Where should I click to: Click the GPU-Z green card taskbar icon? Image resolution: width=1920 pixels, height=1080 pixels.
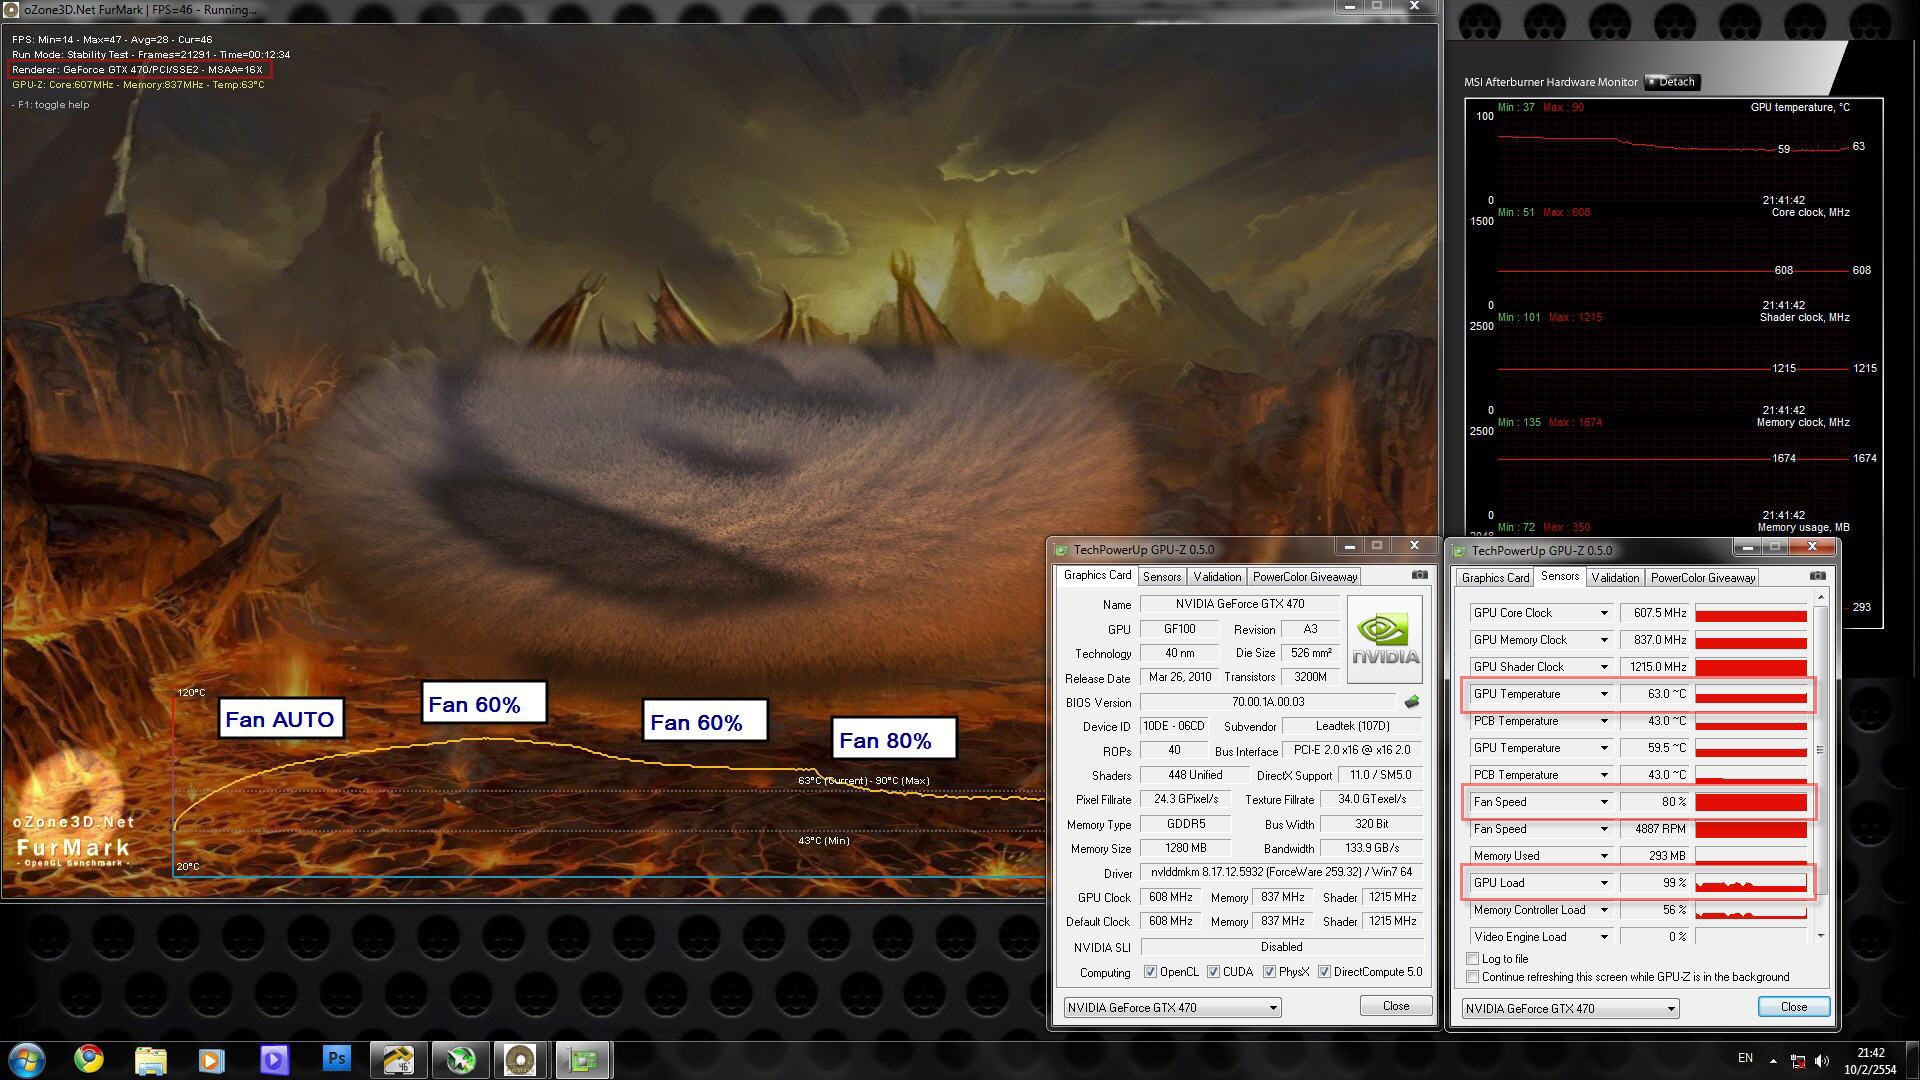click(x=582, y=1059)
